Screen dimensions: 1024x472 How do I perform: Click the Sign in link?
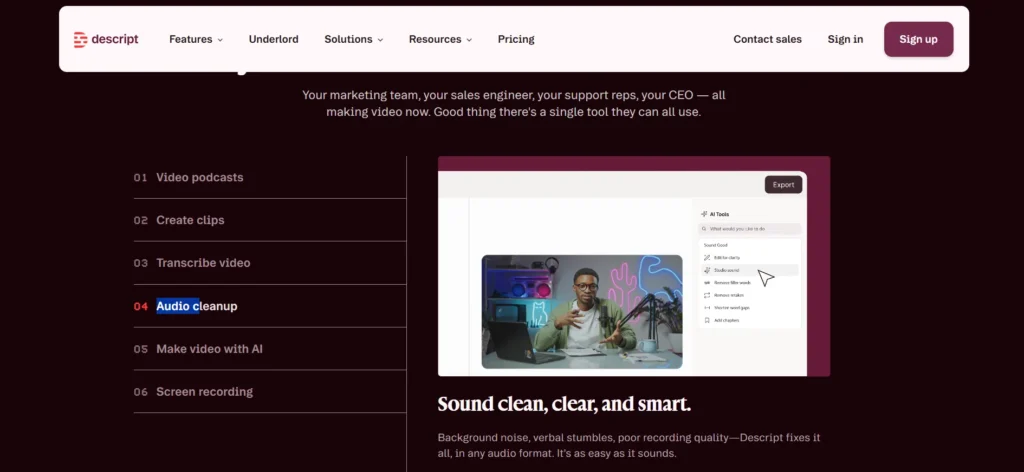[845, 39]
